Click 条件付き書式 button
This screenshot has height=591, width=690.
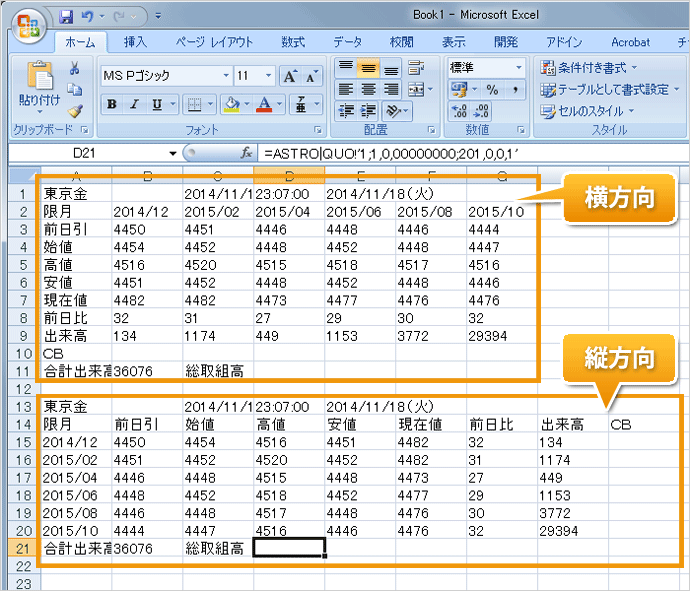click(x=588, y=67)
